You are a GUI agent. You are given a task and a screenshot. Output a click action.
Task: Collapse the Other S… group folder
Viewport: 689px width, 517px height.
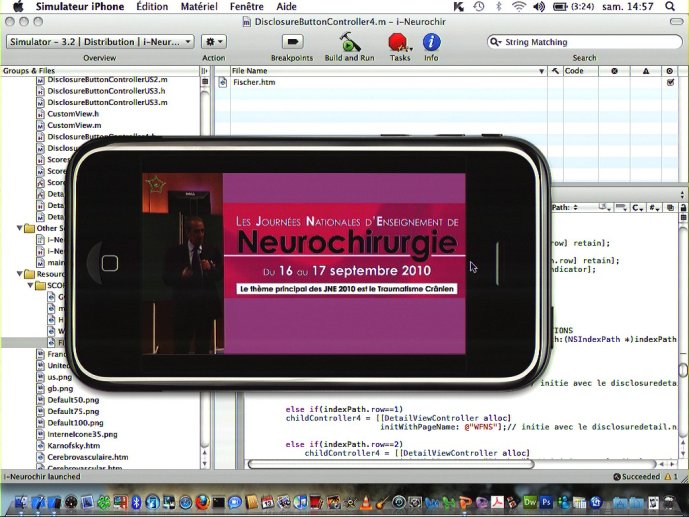[x=19, y=228]
